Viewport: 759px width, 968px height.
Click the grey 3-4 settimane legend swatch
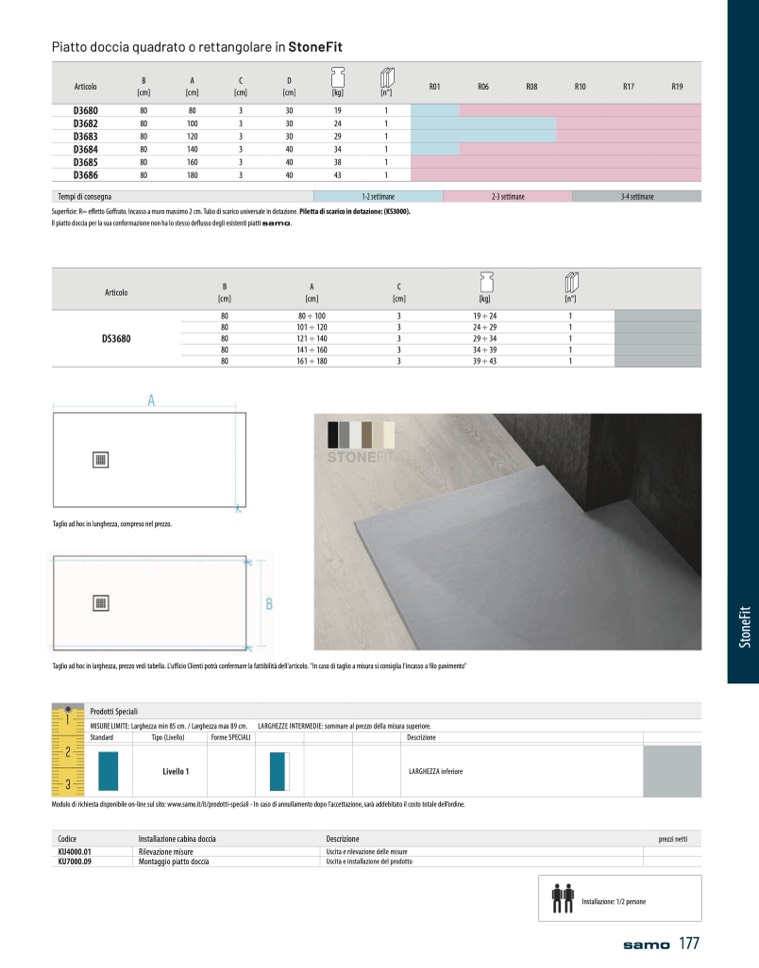(x=636, y=197)
